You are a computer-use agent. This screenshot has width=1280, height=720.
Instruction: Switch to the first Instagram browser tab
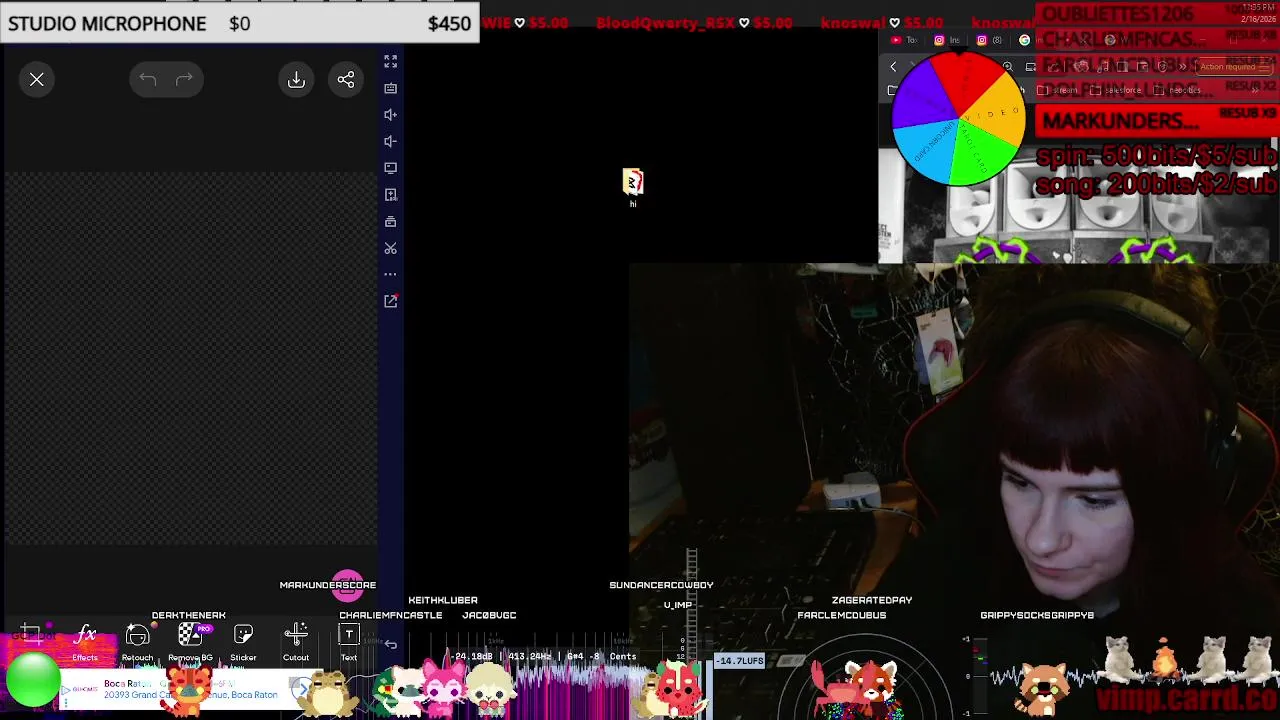(x=946, y=40)
